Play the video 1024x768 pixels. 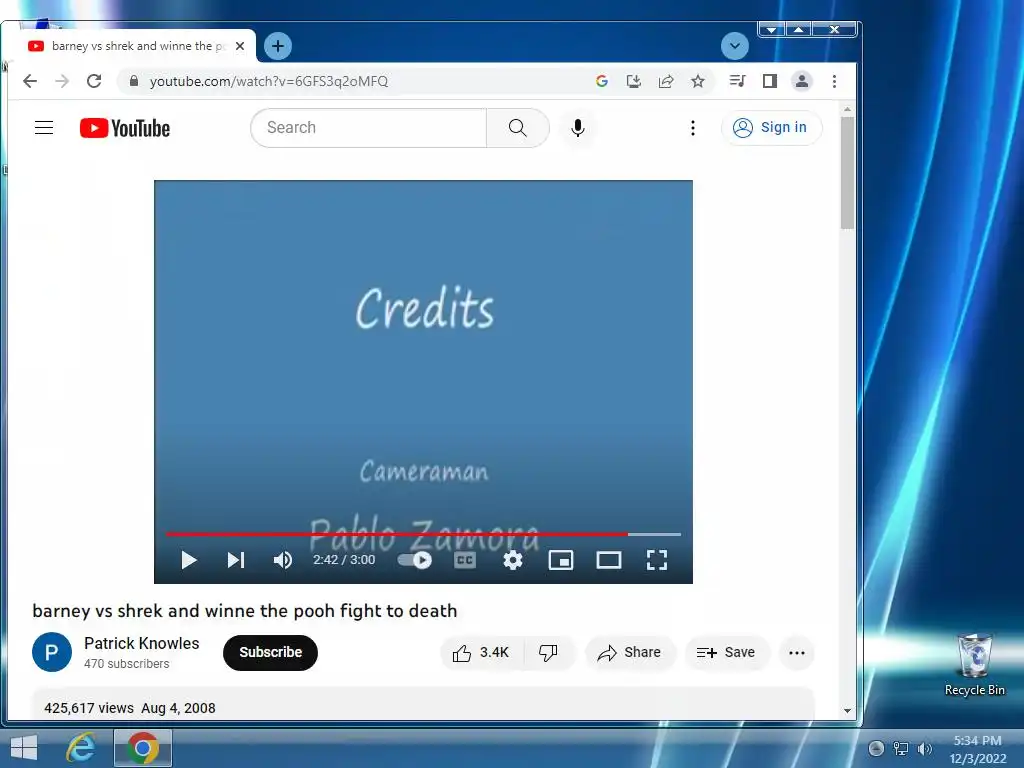coord(189,560)
